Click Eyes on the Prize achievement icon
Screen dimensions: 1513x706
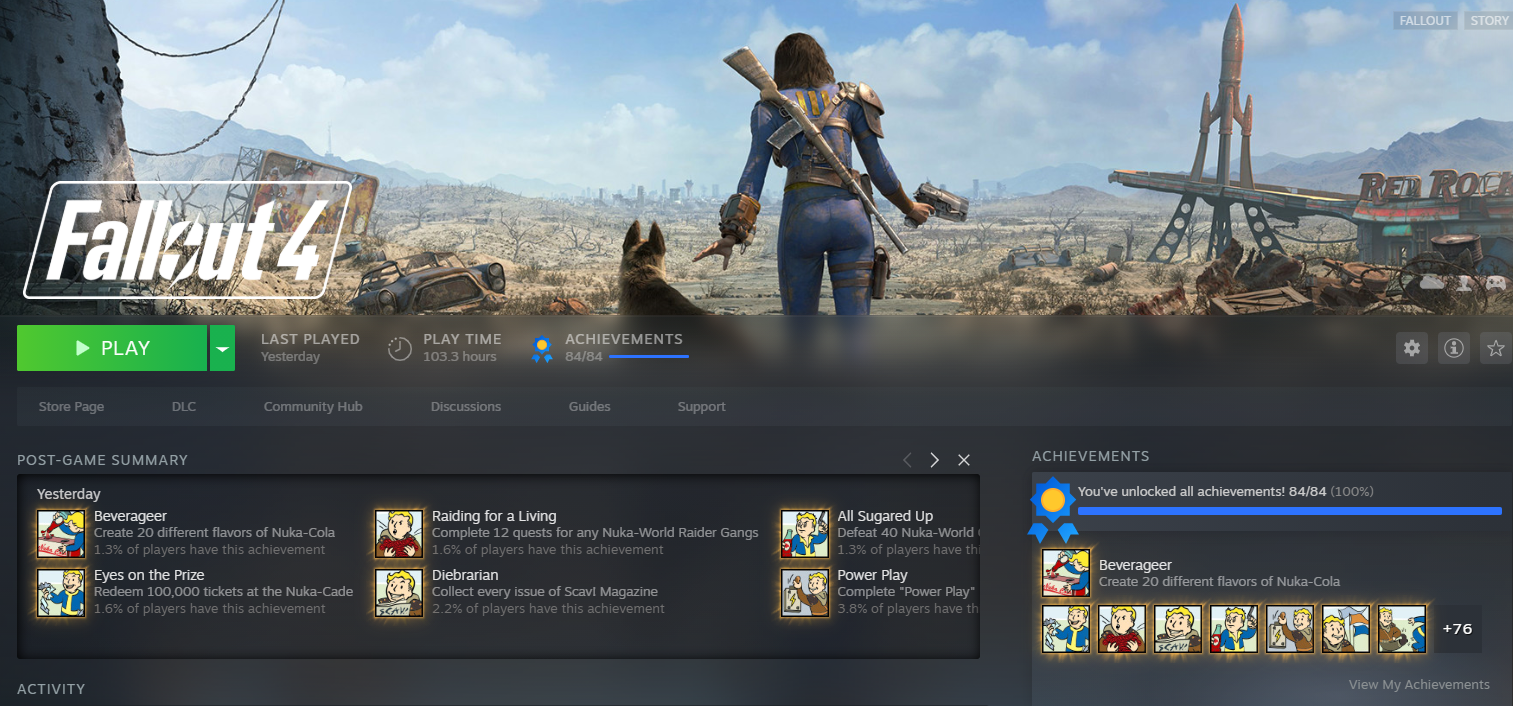[61, 592]
